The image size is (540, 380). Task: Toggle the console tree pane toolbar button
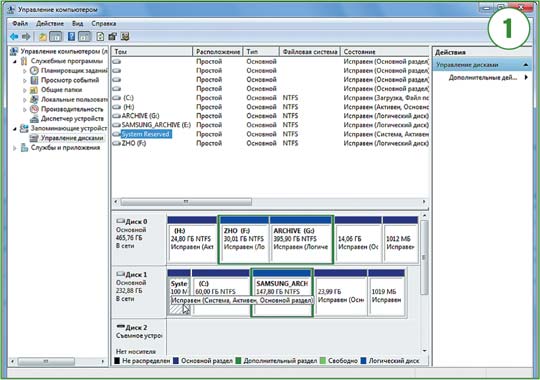coord(55,37)
